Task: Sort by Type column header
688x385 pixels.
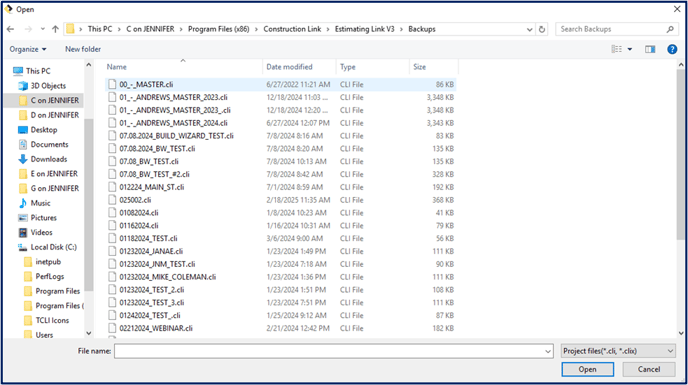Action: pyautogui.click(x=373, y=67)
